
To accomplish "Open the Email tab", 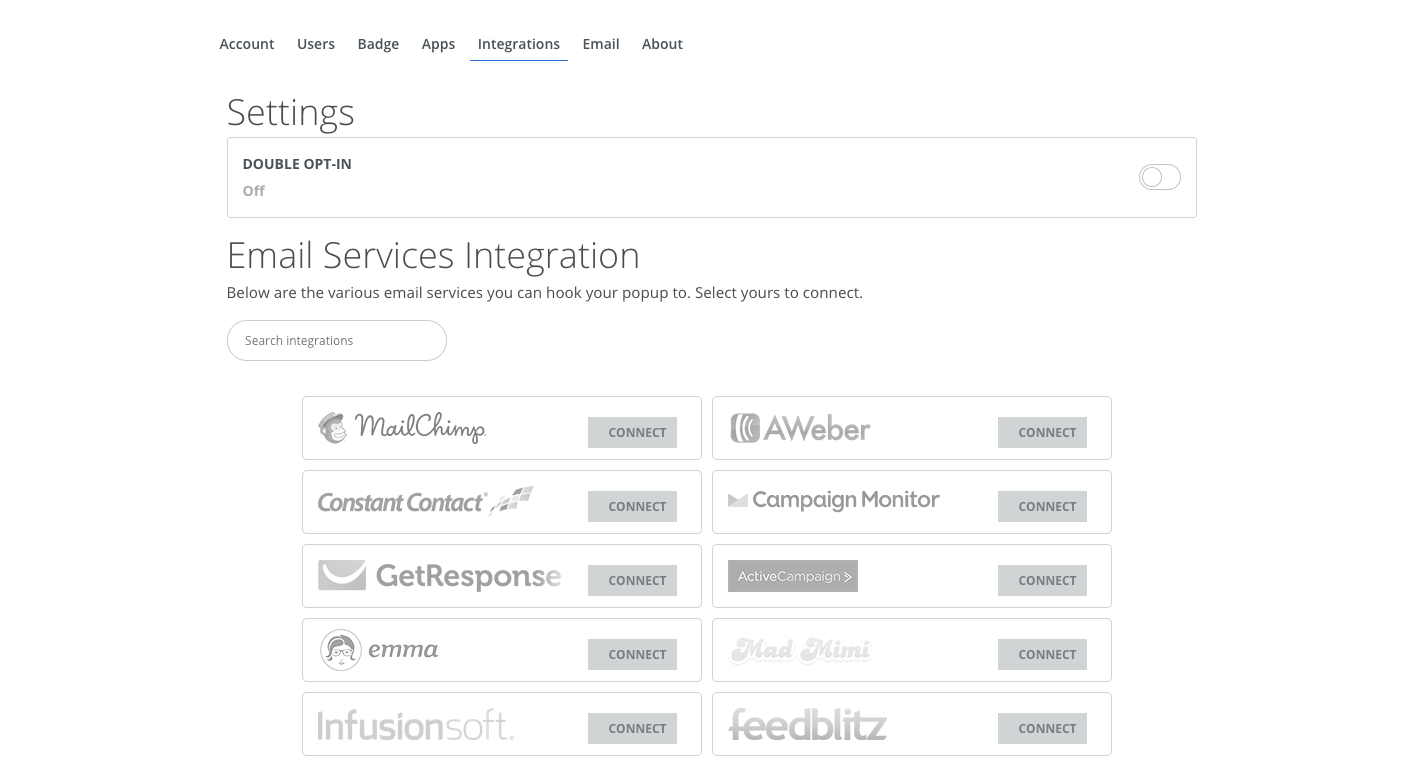I will pyautogui.click(x=601, y=44).
